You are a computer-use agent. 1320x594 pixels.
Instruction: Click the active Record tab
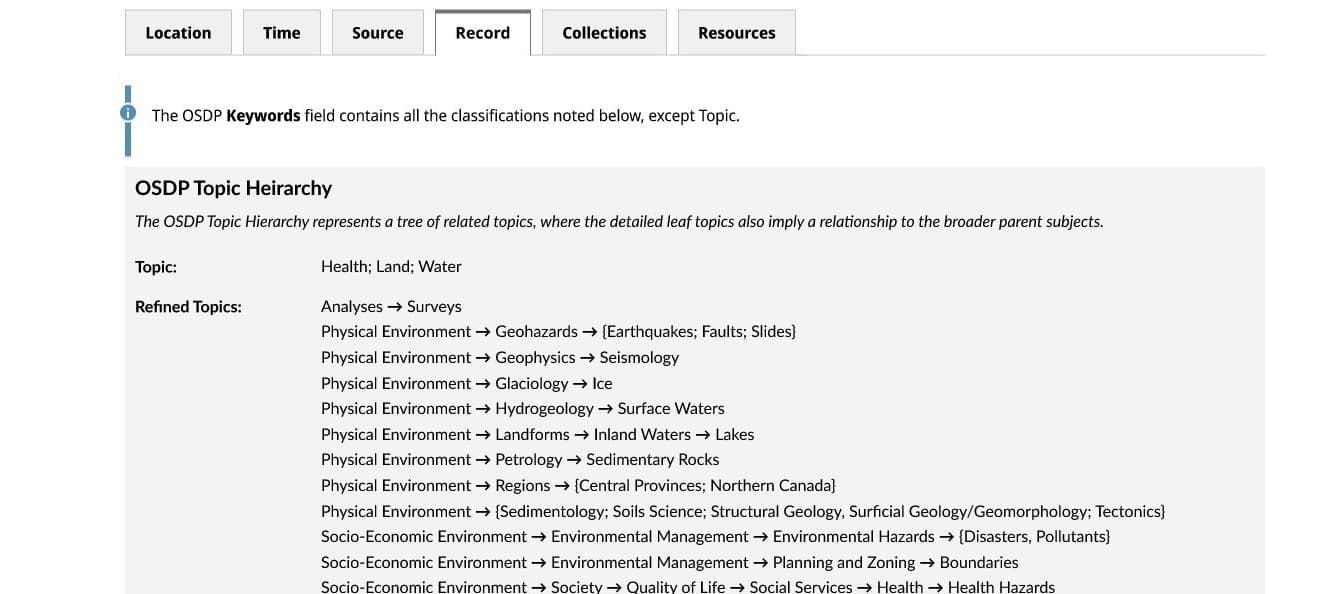tap(483, 33)
